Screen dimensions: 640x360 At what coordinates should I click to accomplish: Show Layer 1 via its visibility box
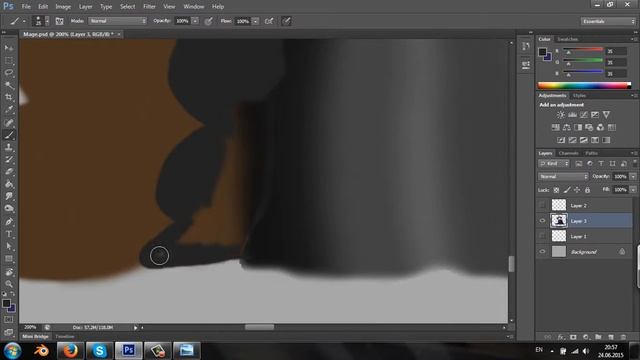542,236
